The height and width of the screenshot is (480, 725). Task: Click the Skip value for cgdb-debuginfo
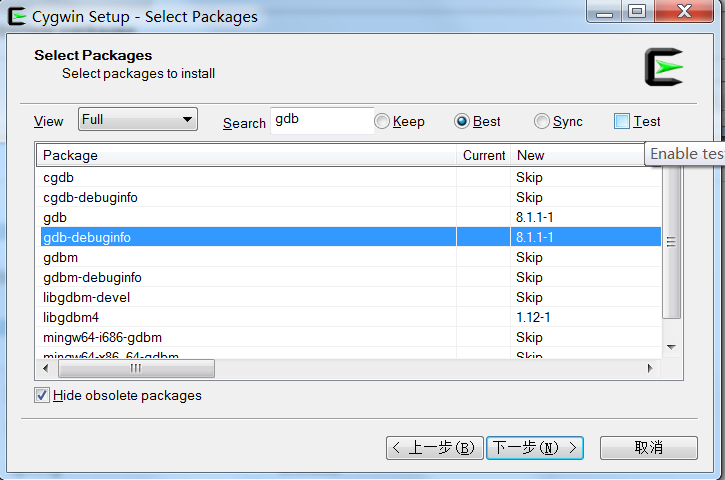[529, 197]
